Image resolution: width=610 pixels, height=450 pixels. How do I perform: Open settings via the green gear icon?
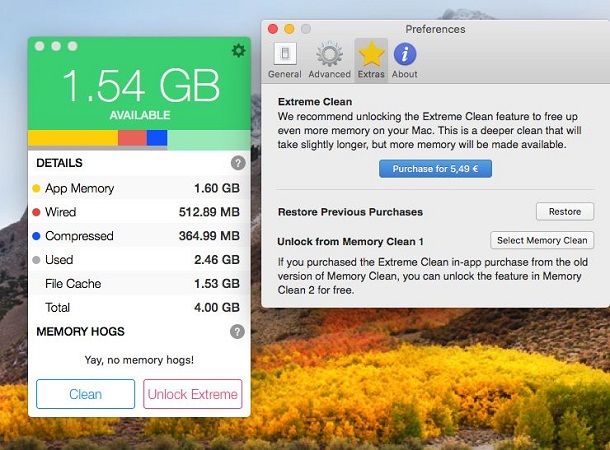point(238,51)
